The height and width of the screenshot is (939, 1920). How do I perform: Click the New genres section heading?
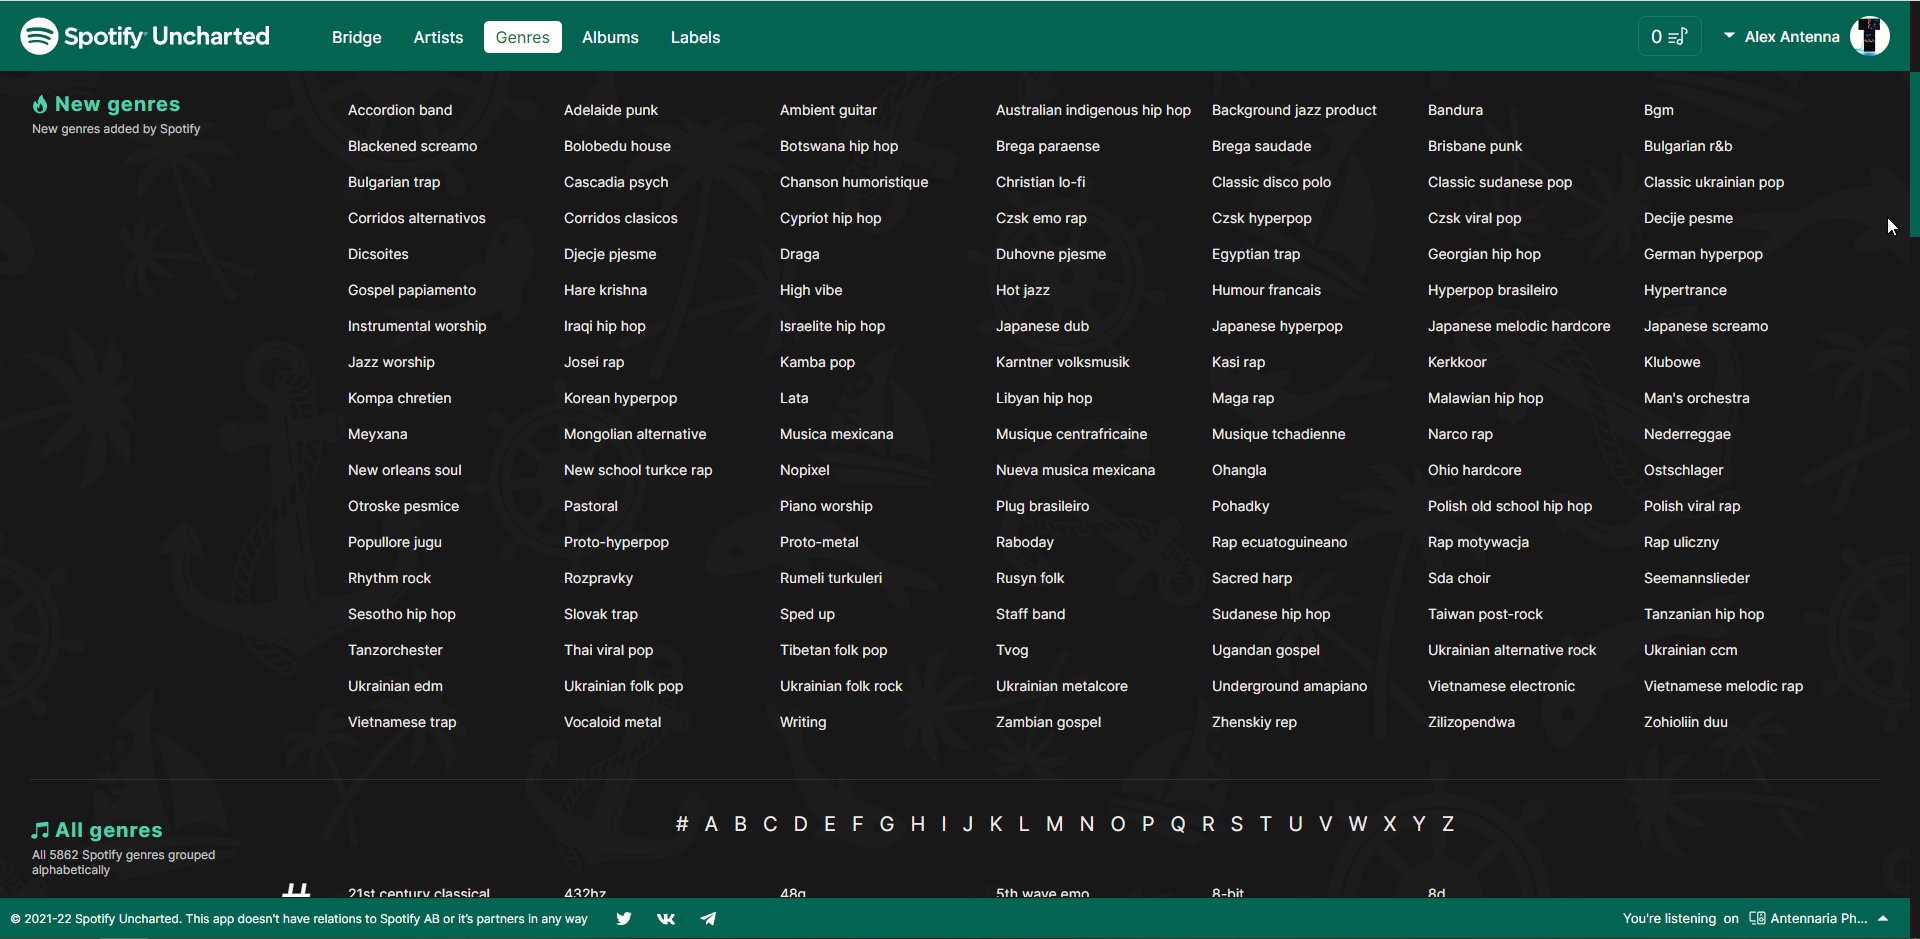pyautogui.click(x=117, y=104)
